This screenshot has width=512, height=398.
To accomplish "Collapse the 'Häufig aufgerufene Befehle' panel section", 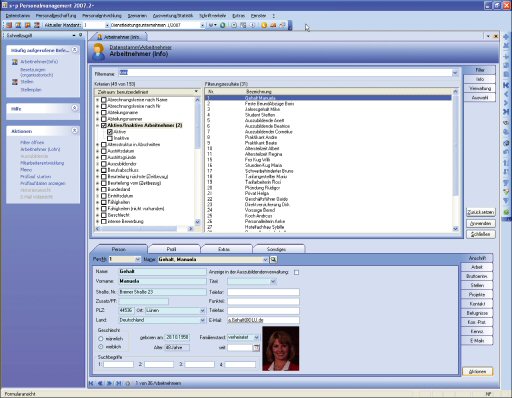I will click(x=75, y=50).
